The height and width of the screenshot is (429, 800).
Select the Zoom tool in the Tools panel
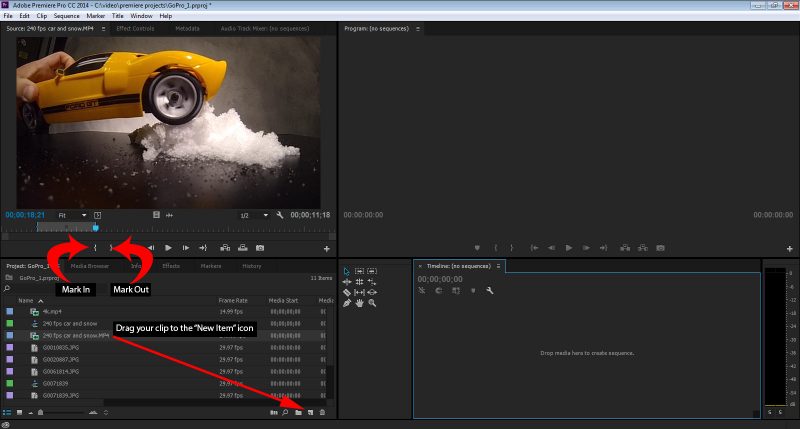(x=372, y=302)
